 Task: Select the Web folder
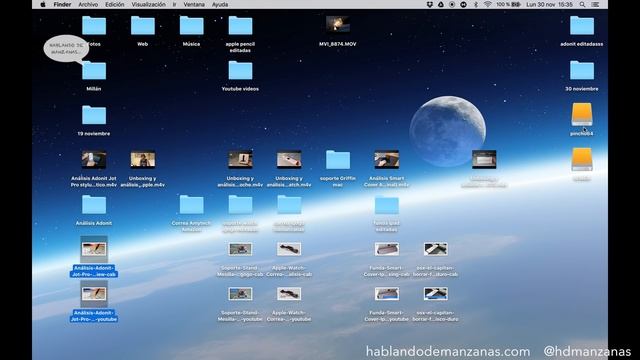coord(142,26)
